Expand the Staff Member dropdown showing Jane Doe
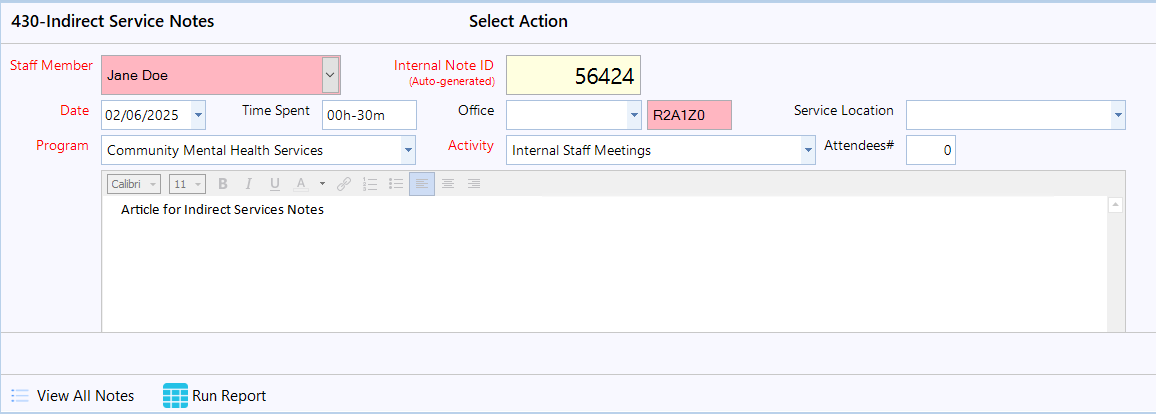The image size is (1156, 414). [x=330, y=74]
